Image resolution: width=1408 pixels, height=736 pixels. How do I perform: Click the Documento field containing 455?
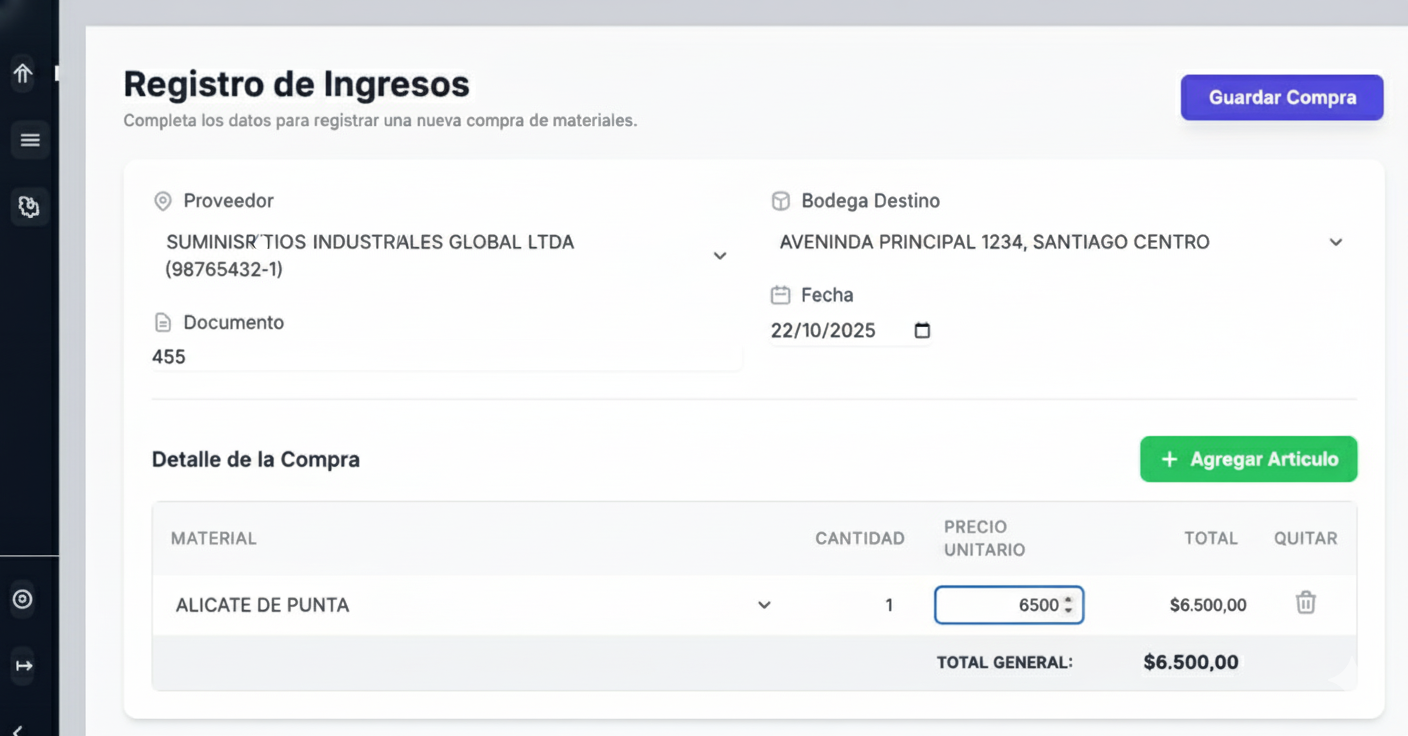pos(445,357)
